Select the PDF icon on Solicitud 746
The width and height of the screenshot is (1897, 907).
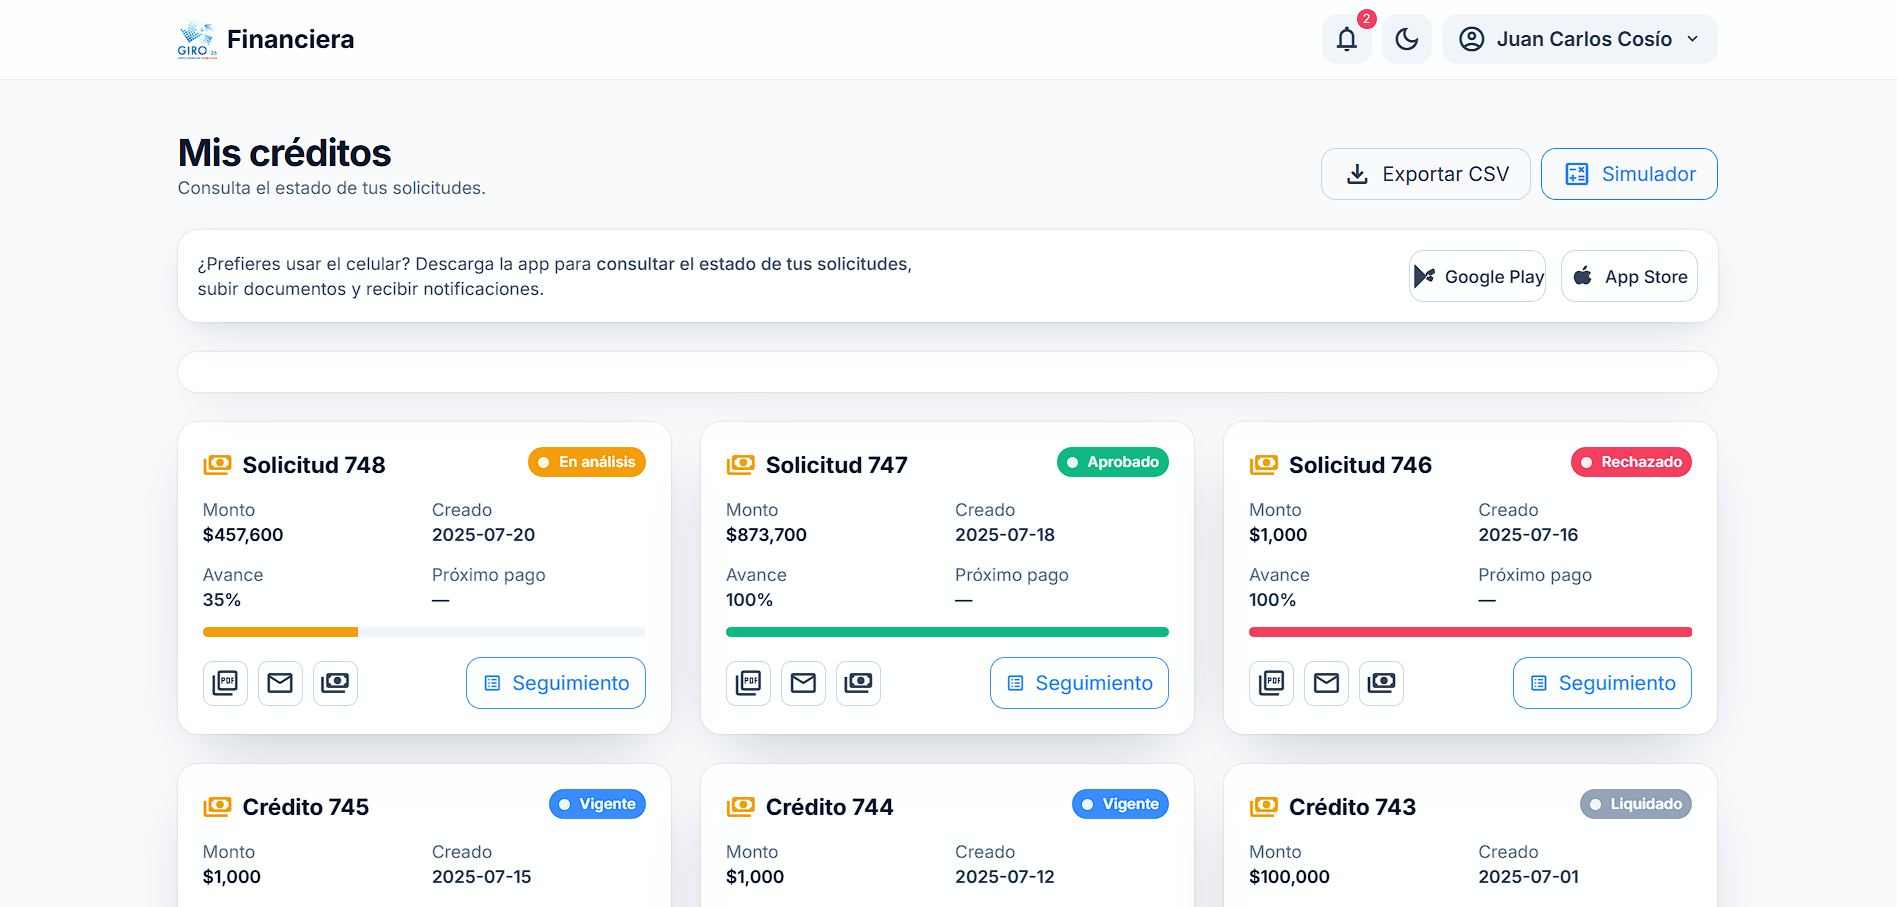click(1271, 683)
